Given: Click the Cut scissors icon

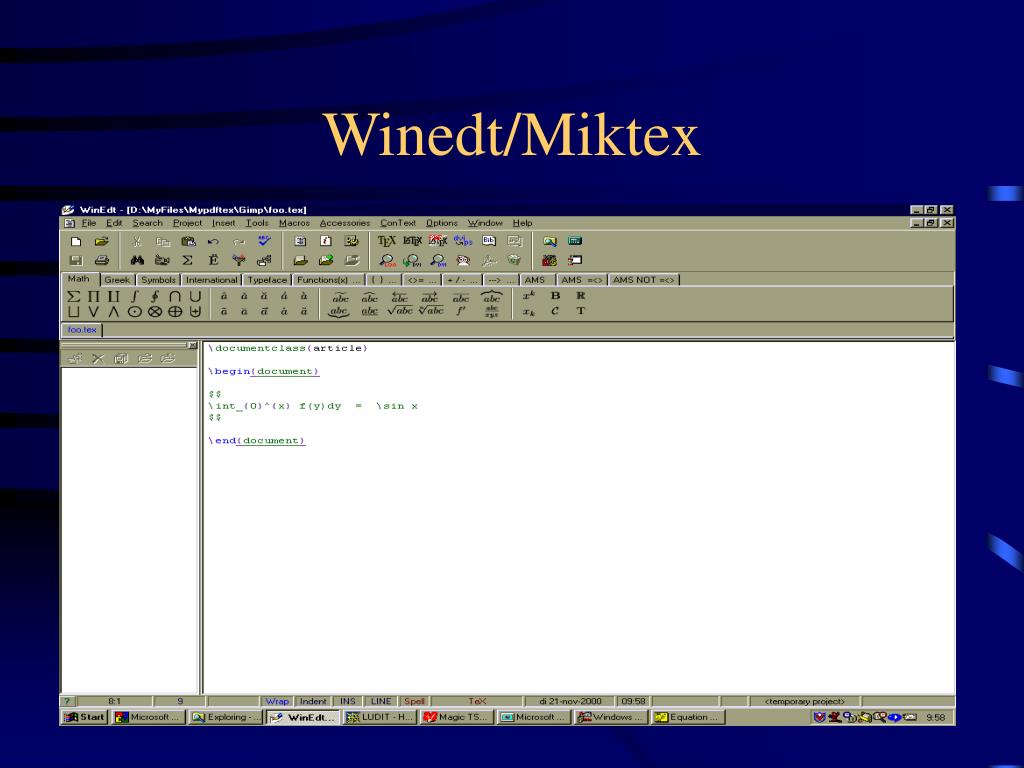Looking at the screenshot, I should click(136, 241).
